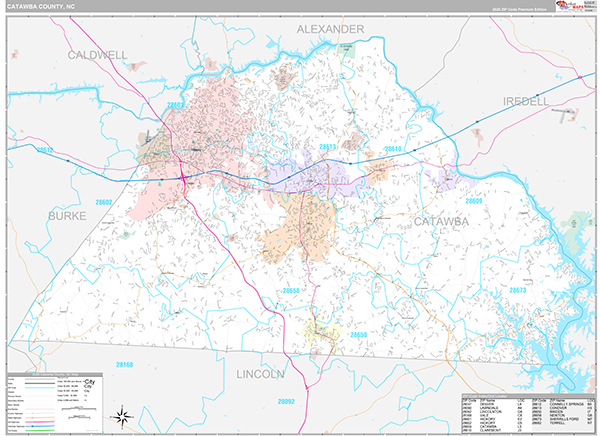Viewport: 600px width, 436px height.
Task: Select the ALEXANDER county label
Action: pyautogui.click(x=330, y=29)
